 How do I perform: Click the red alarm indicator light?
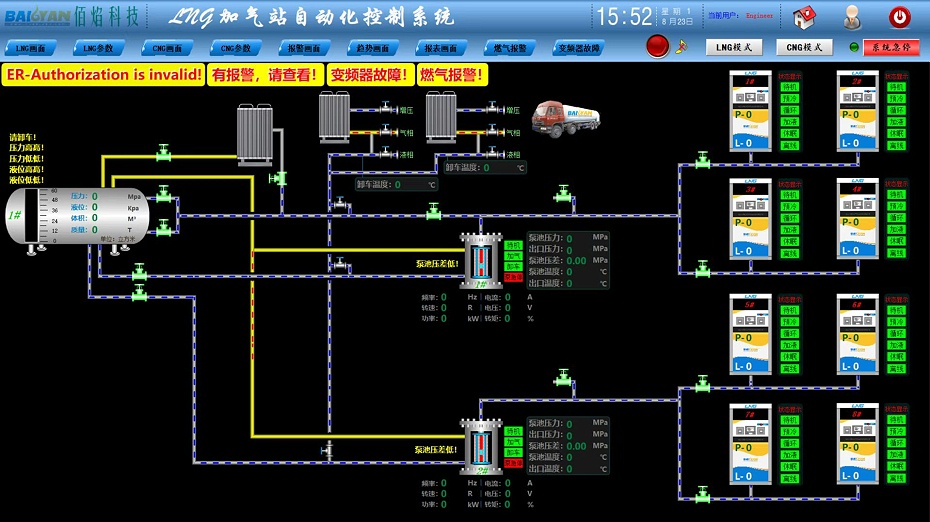pyautogui.click(x=657, y=46)
